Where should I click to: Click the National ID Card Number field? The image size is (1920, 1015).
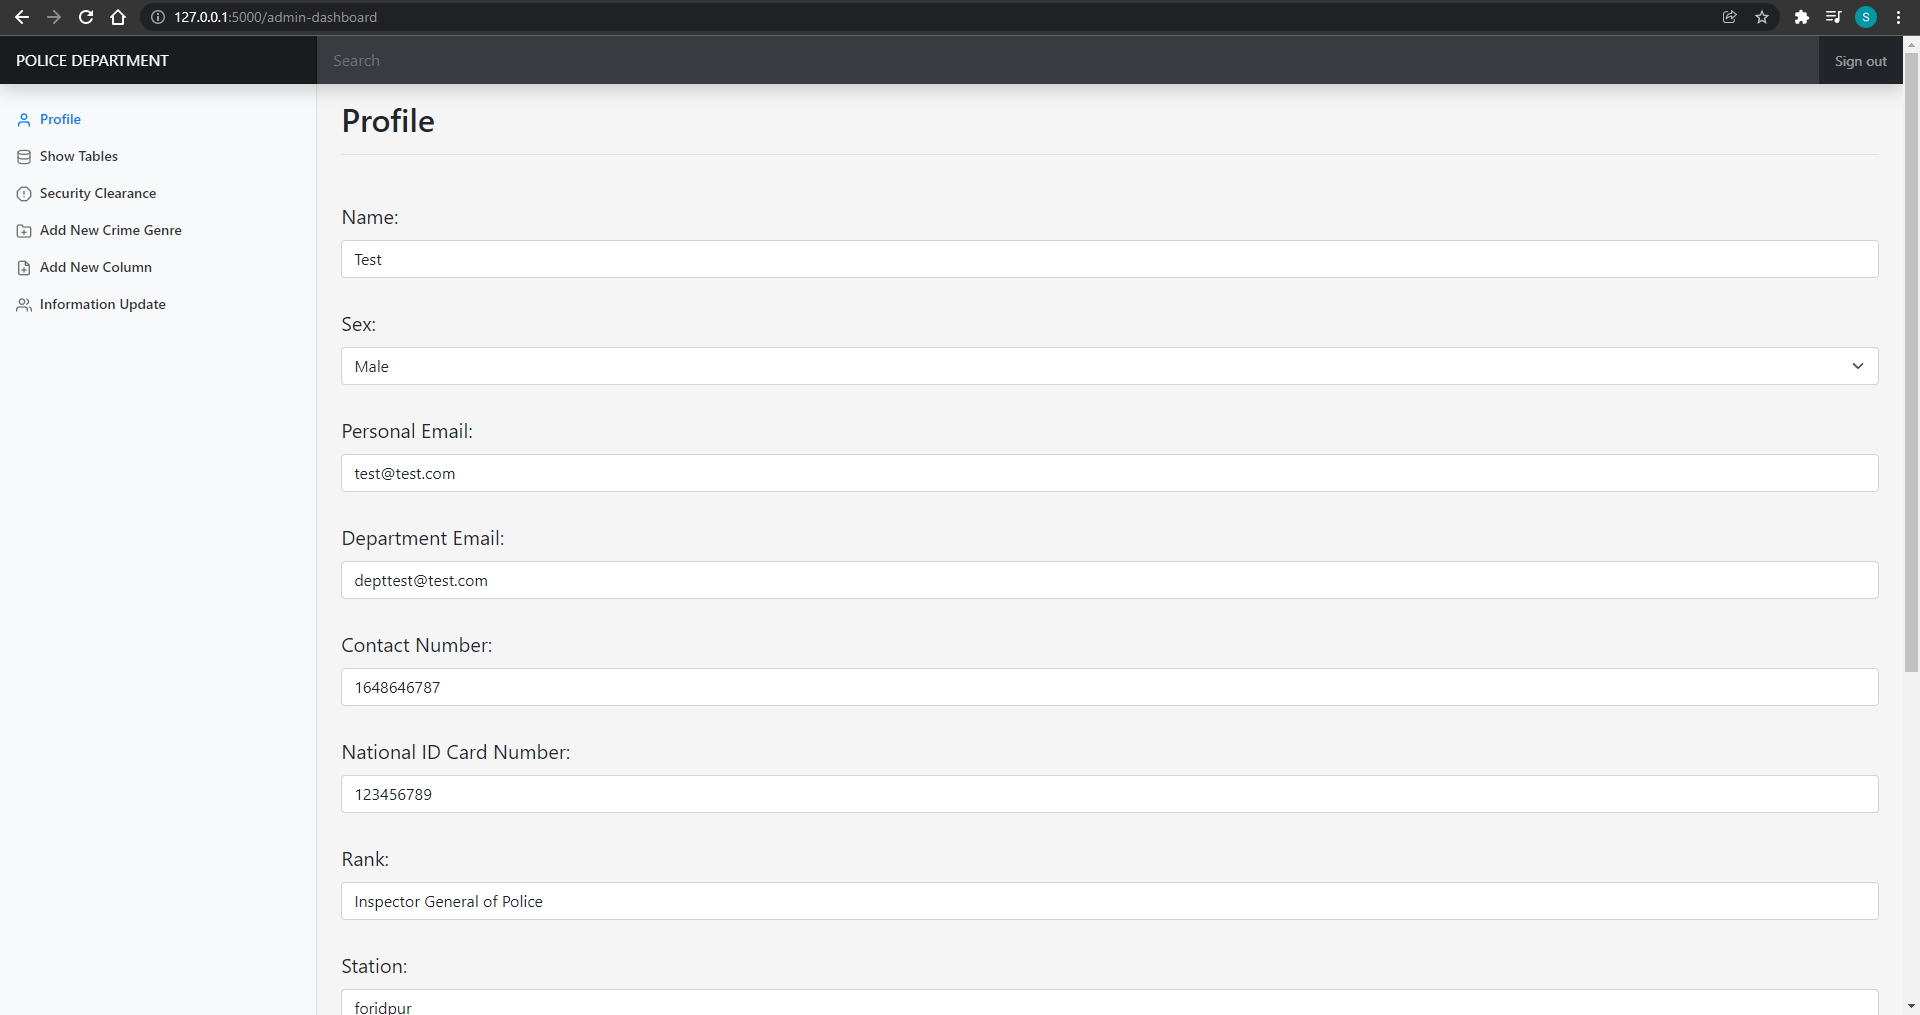coord(1110,794)
